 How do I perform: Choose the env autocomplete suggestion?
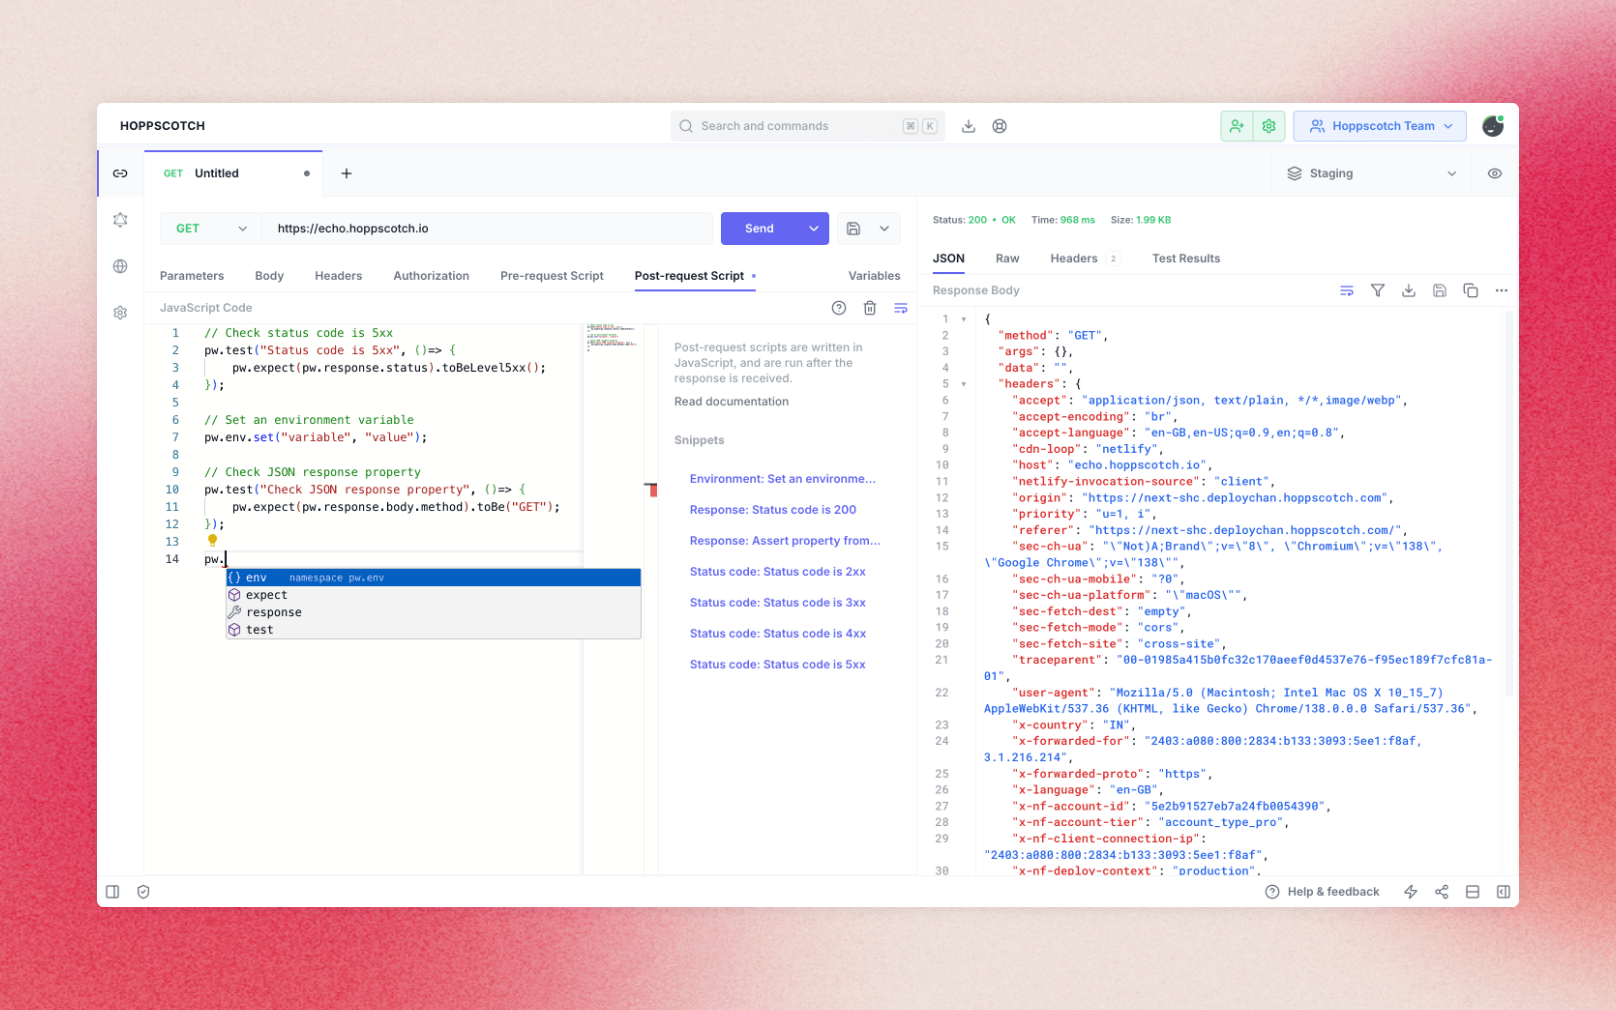[433, 578]
